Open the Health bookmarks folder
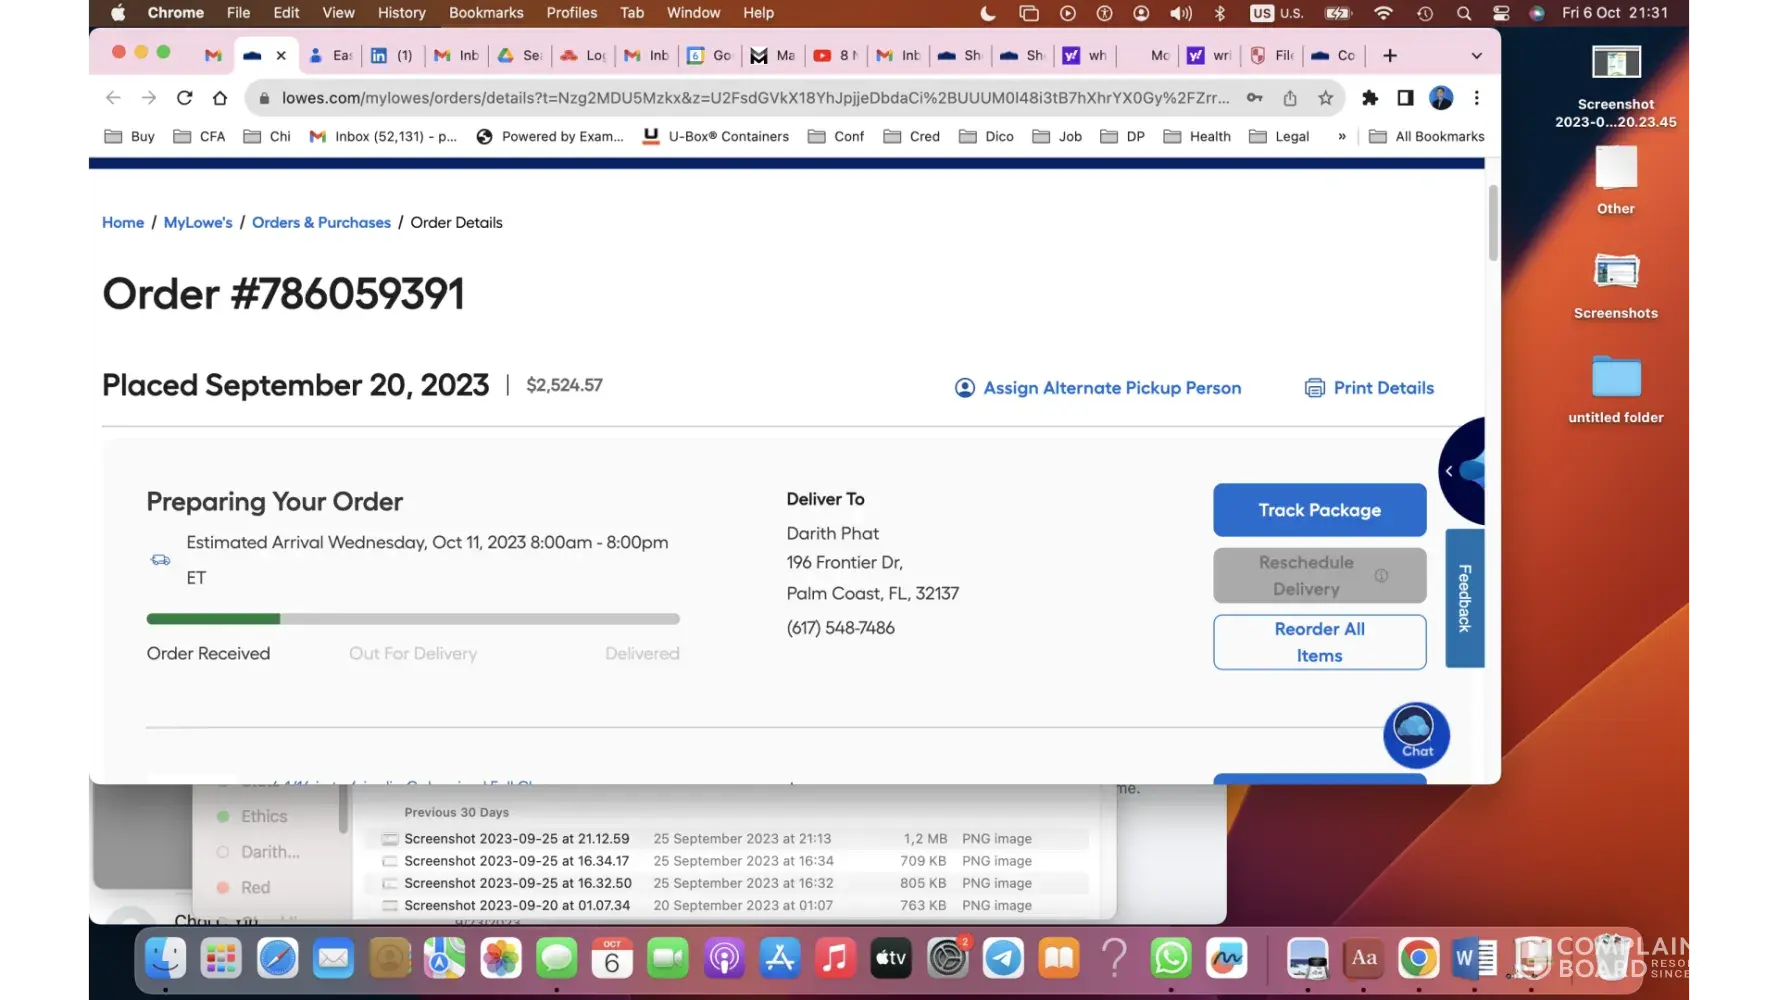The width and height of the screenshot is (1778, 1000). point(1197,137)
